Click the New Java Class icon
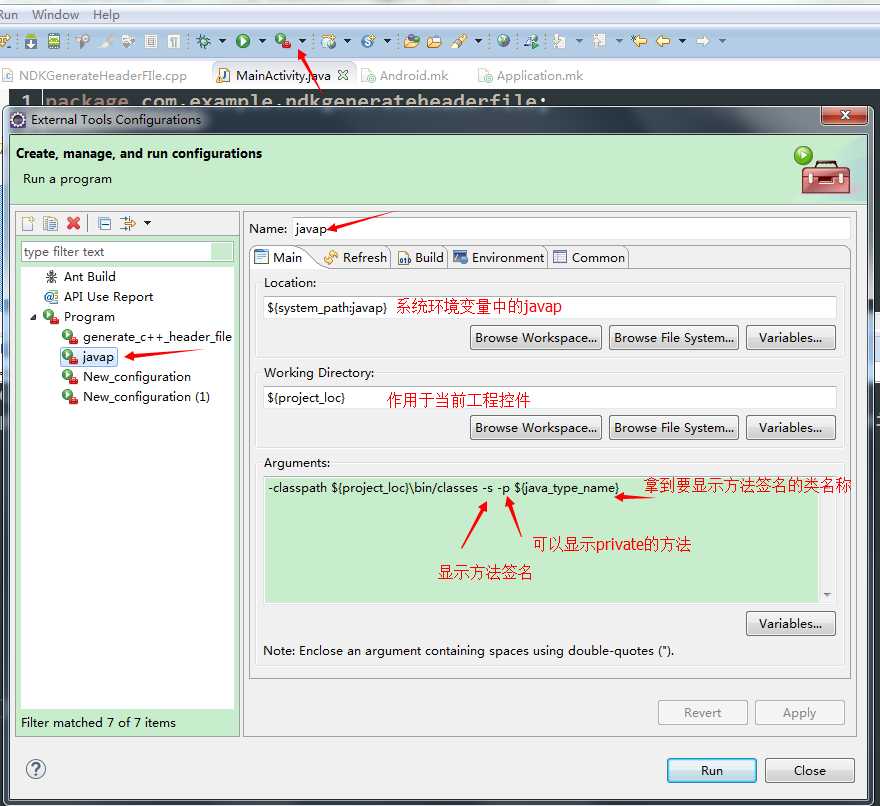880x806 pixels. 369,41
